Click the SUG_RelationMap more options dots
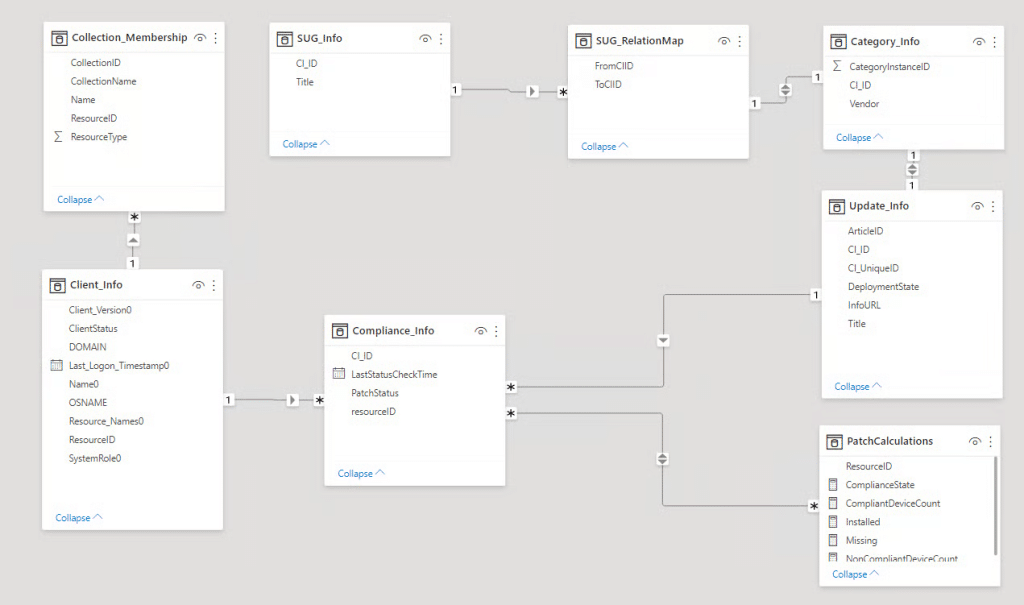The image size is (1024, 605). [740, 41]
